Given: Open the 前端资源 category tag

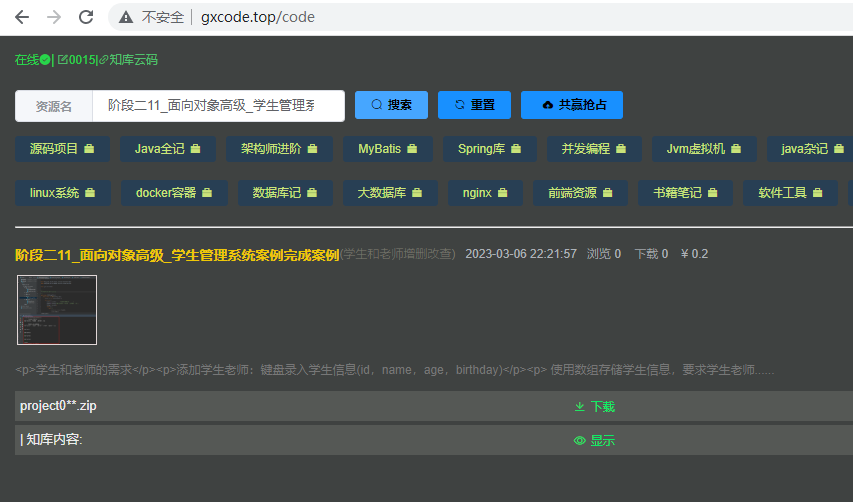Looking at the screenshot, I should (580, 193).
